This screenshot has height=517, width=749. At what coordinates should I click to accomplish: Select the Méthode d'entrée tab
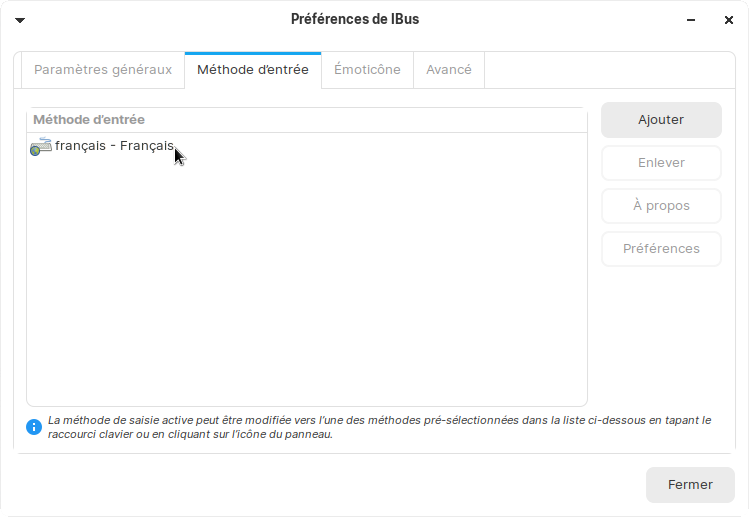[x=253, y=70]
